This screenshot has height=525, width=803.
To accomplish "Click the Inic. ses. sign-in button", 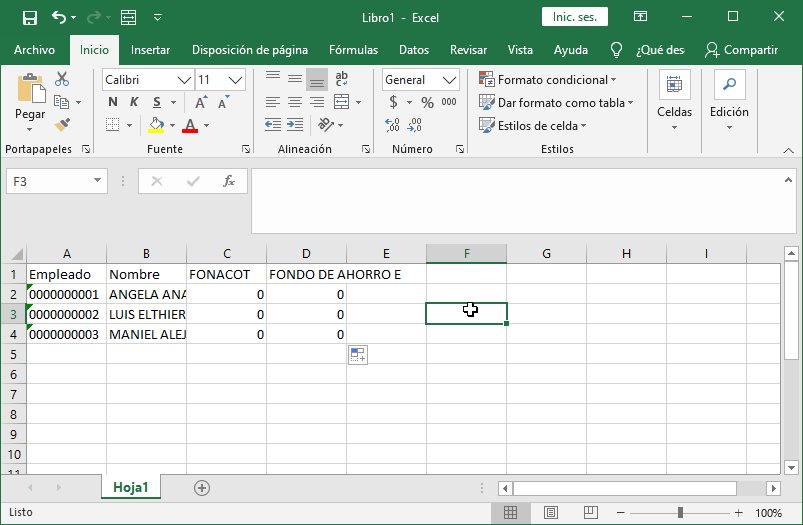I will (575, 17).
